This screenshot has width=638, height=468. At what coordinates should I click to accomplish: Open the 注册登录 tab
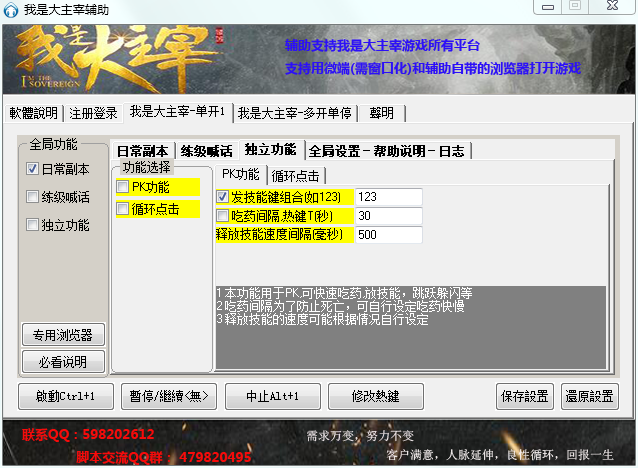[x=93, y=112]
